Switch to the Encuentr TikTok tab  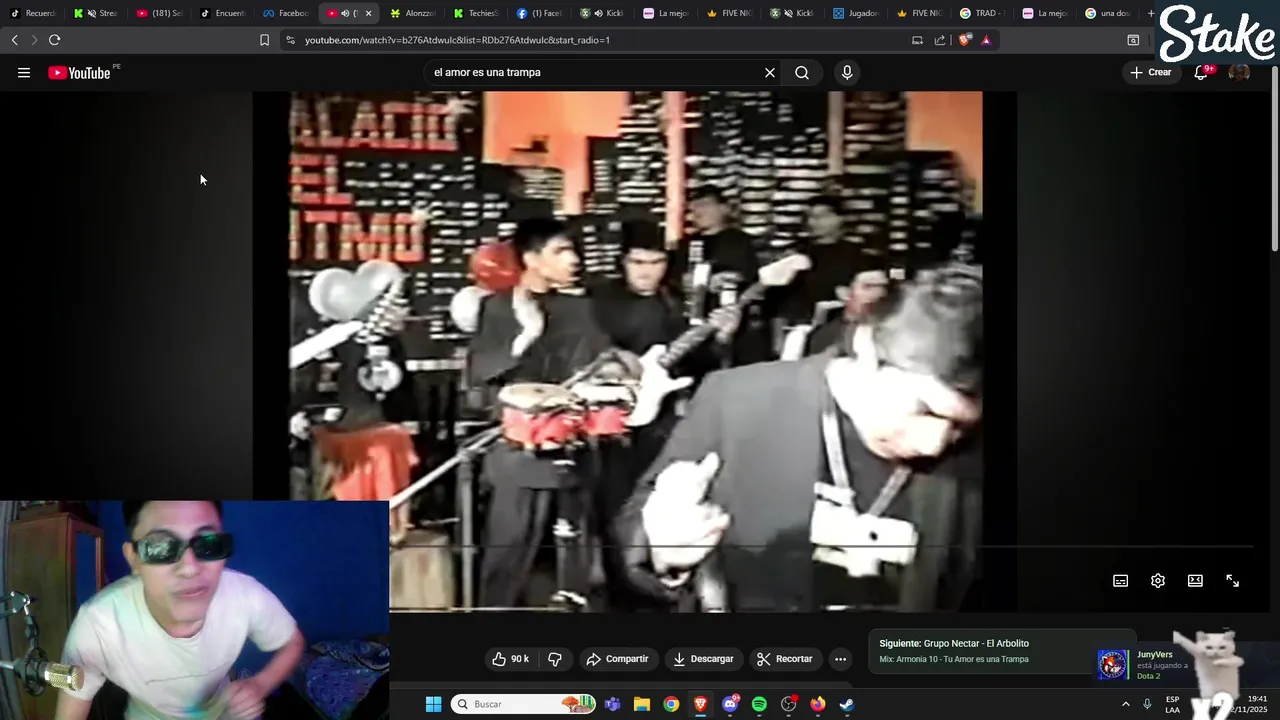point(222,14)
